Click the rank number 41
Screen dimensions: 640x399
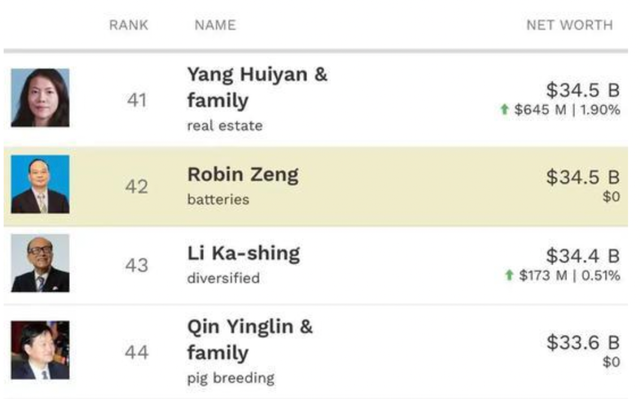click(137, 100)
